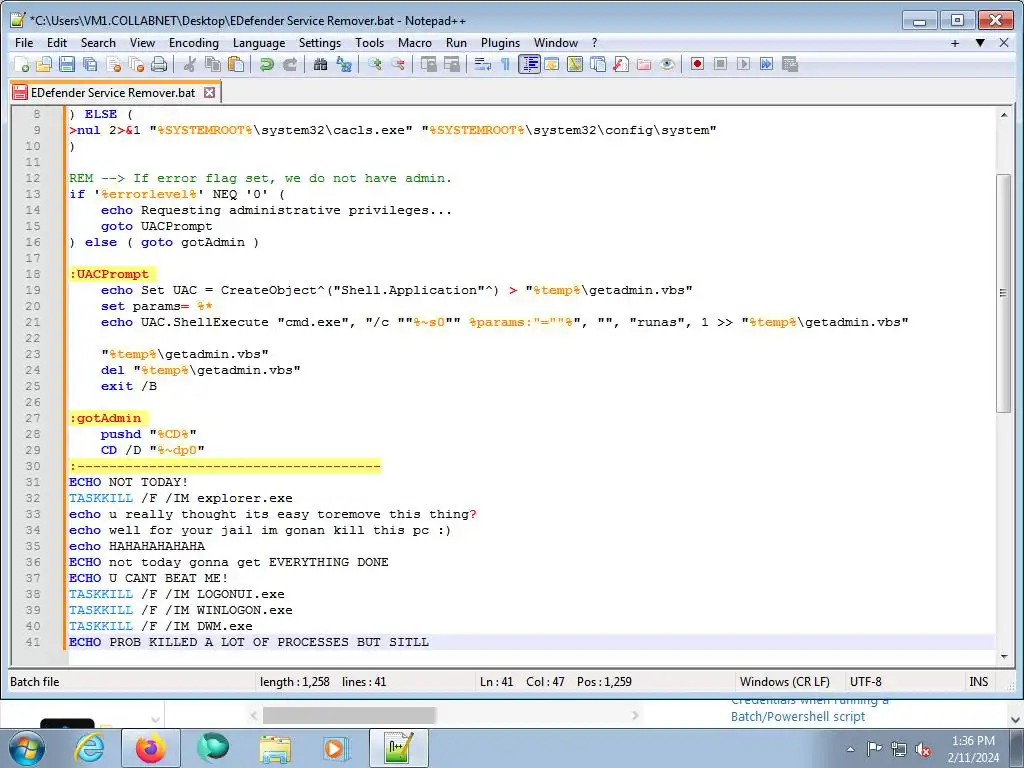Toggle Show All Characters pilcrow
Image resolution: width=1024 pixels, height=768 pixels.
505,64
